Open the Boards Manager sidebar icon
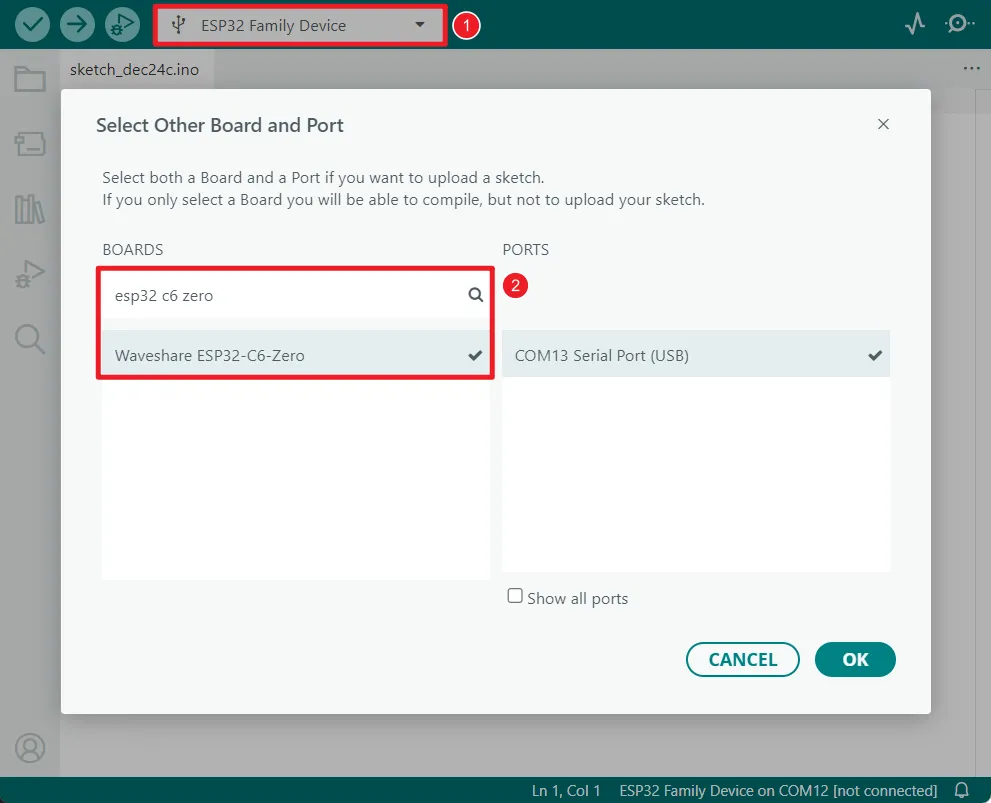The width and height of the screenshot is (991, 803). pyautogui.click(x=30, y=143)
